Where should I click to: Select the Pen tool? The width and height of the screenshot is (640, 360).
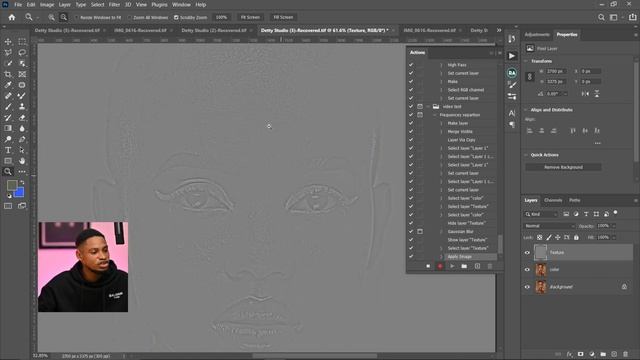coord(22,139)
